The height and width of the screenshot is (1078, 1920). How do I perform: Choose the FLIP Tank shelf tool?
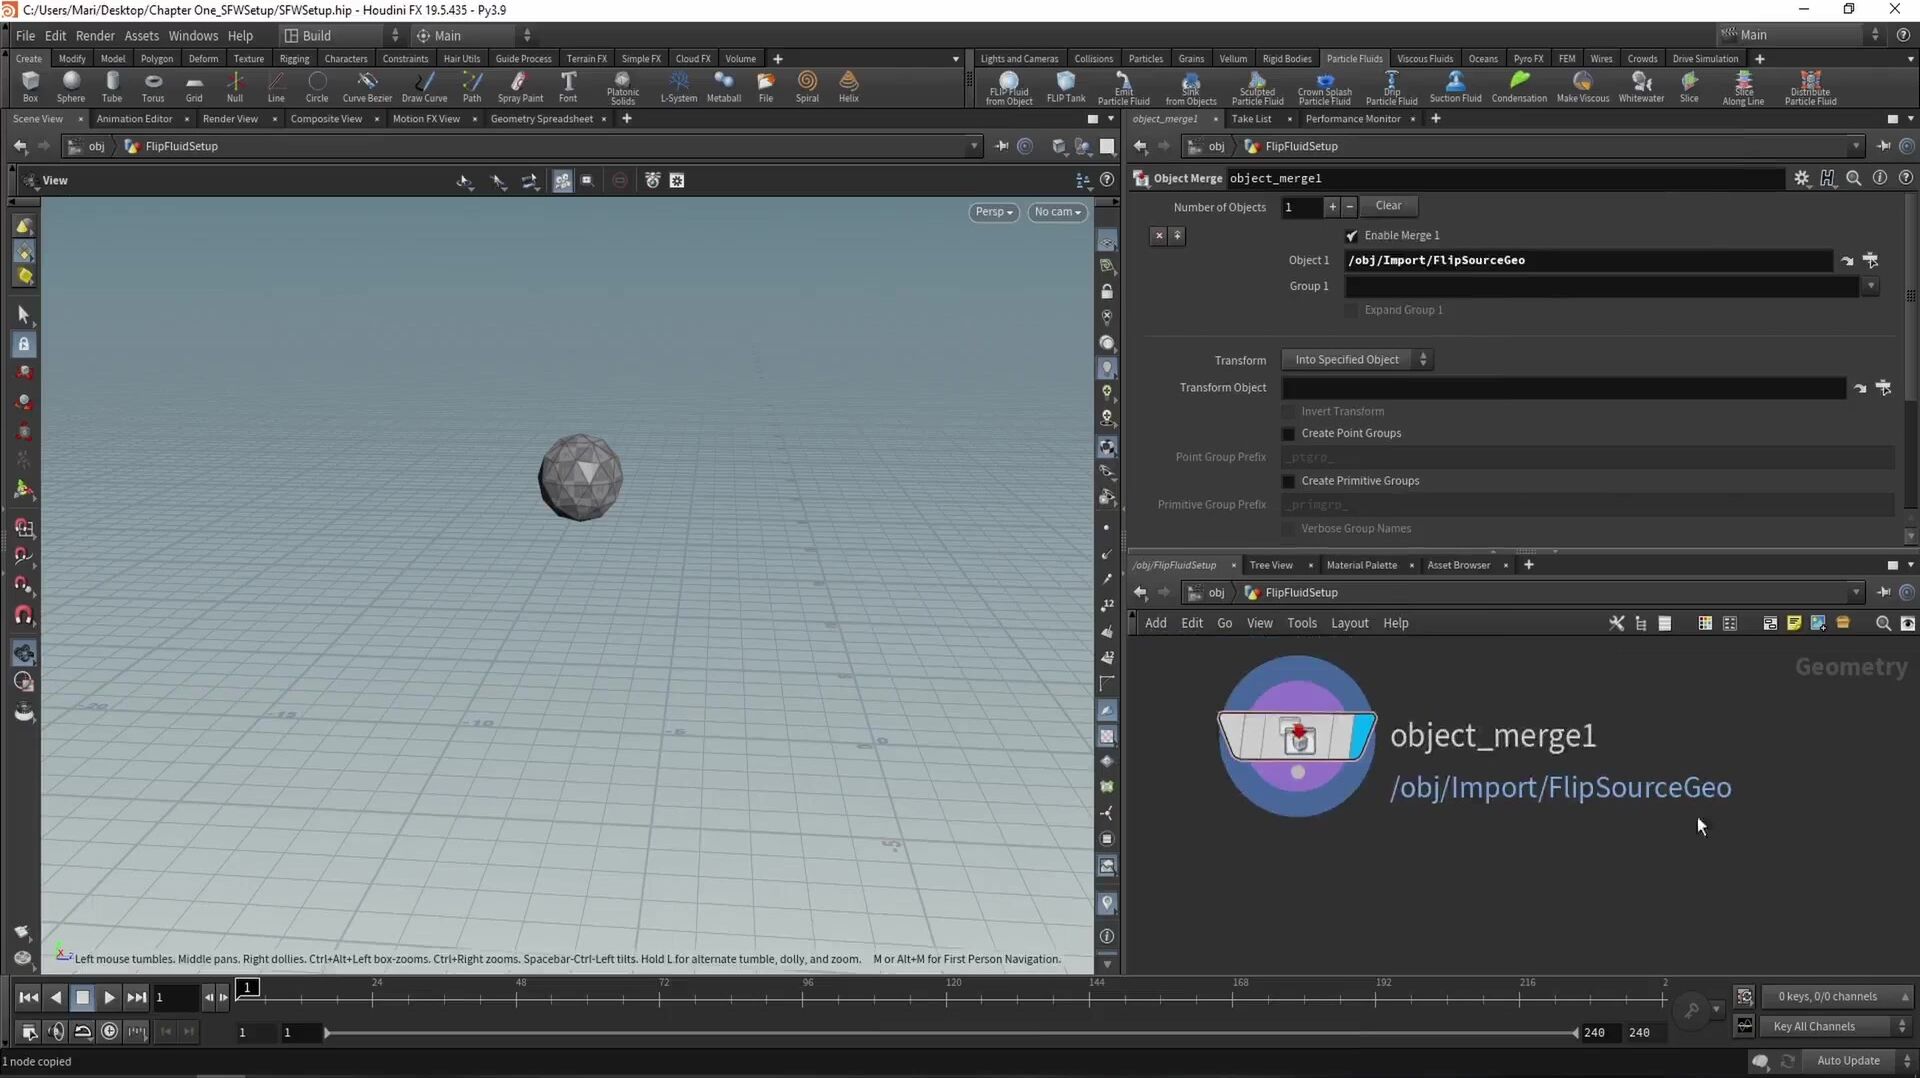click(x=1065, y=86)
